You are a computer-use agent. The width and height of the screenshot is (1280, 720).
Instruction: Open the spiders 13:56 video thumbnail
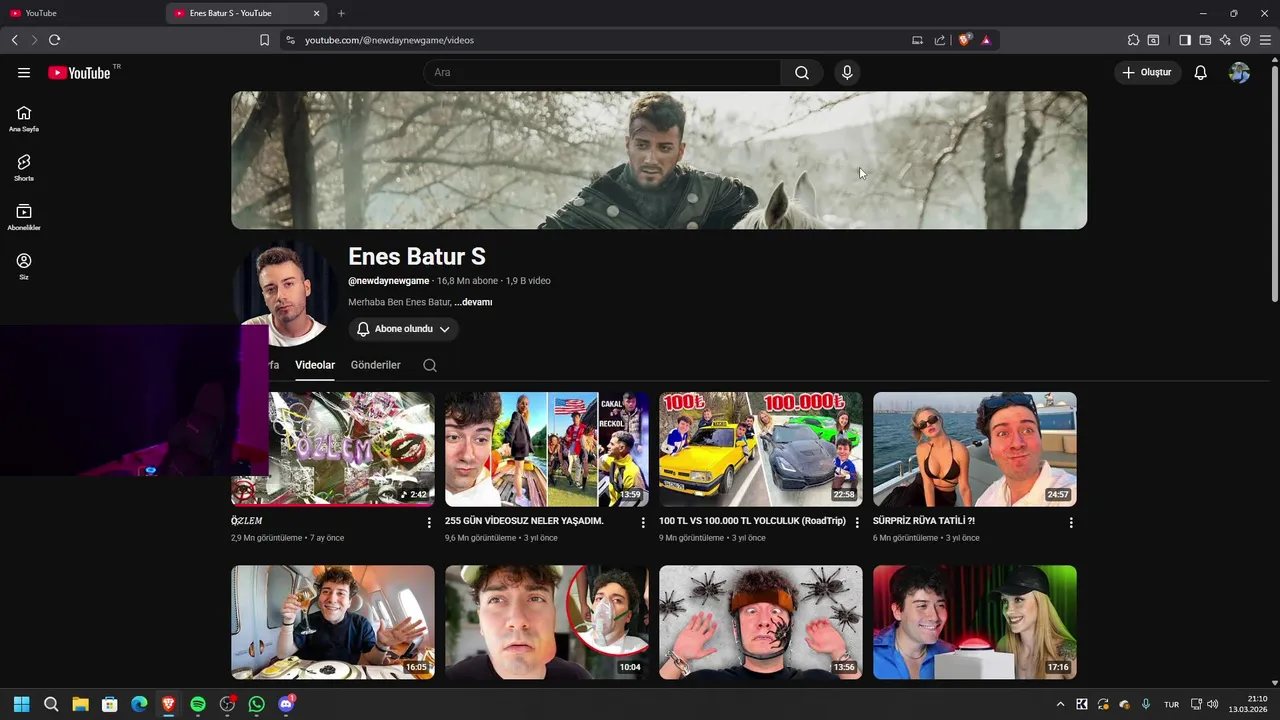pyautogui.click(x=761, y=622)
